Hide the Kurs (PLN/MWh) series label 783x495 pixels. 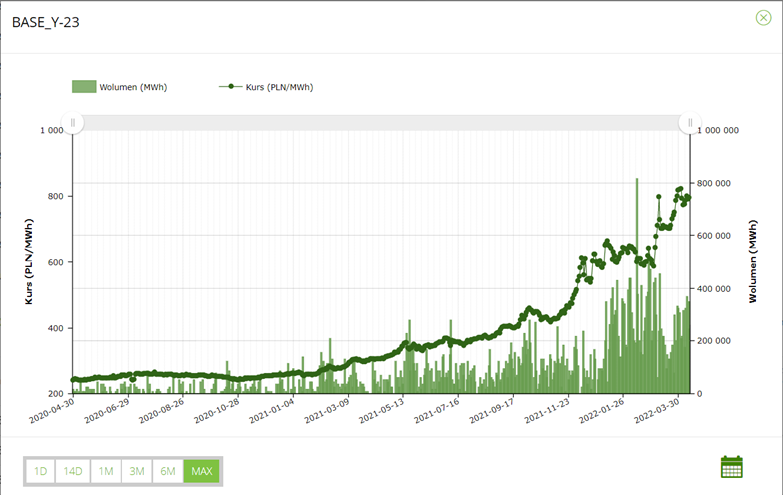(x=279, y=87)
